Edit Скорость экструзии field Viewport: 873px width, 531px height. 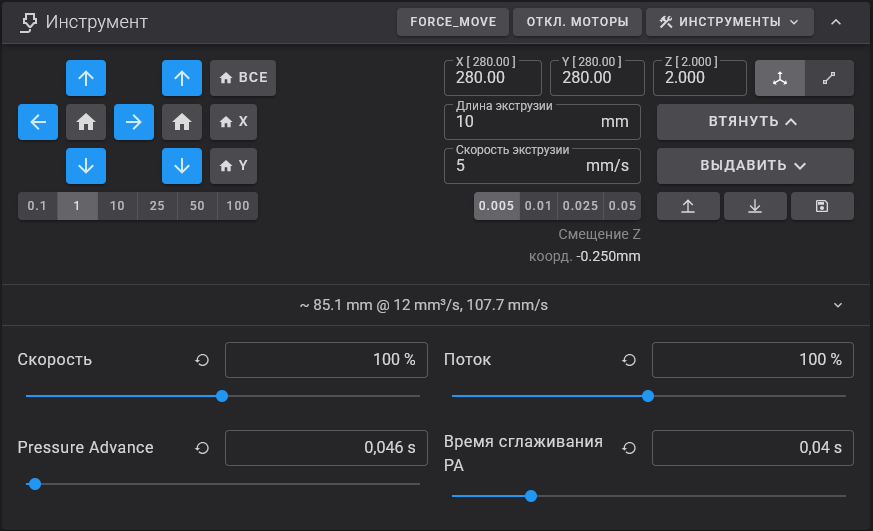[542, 166]
